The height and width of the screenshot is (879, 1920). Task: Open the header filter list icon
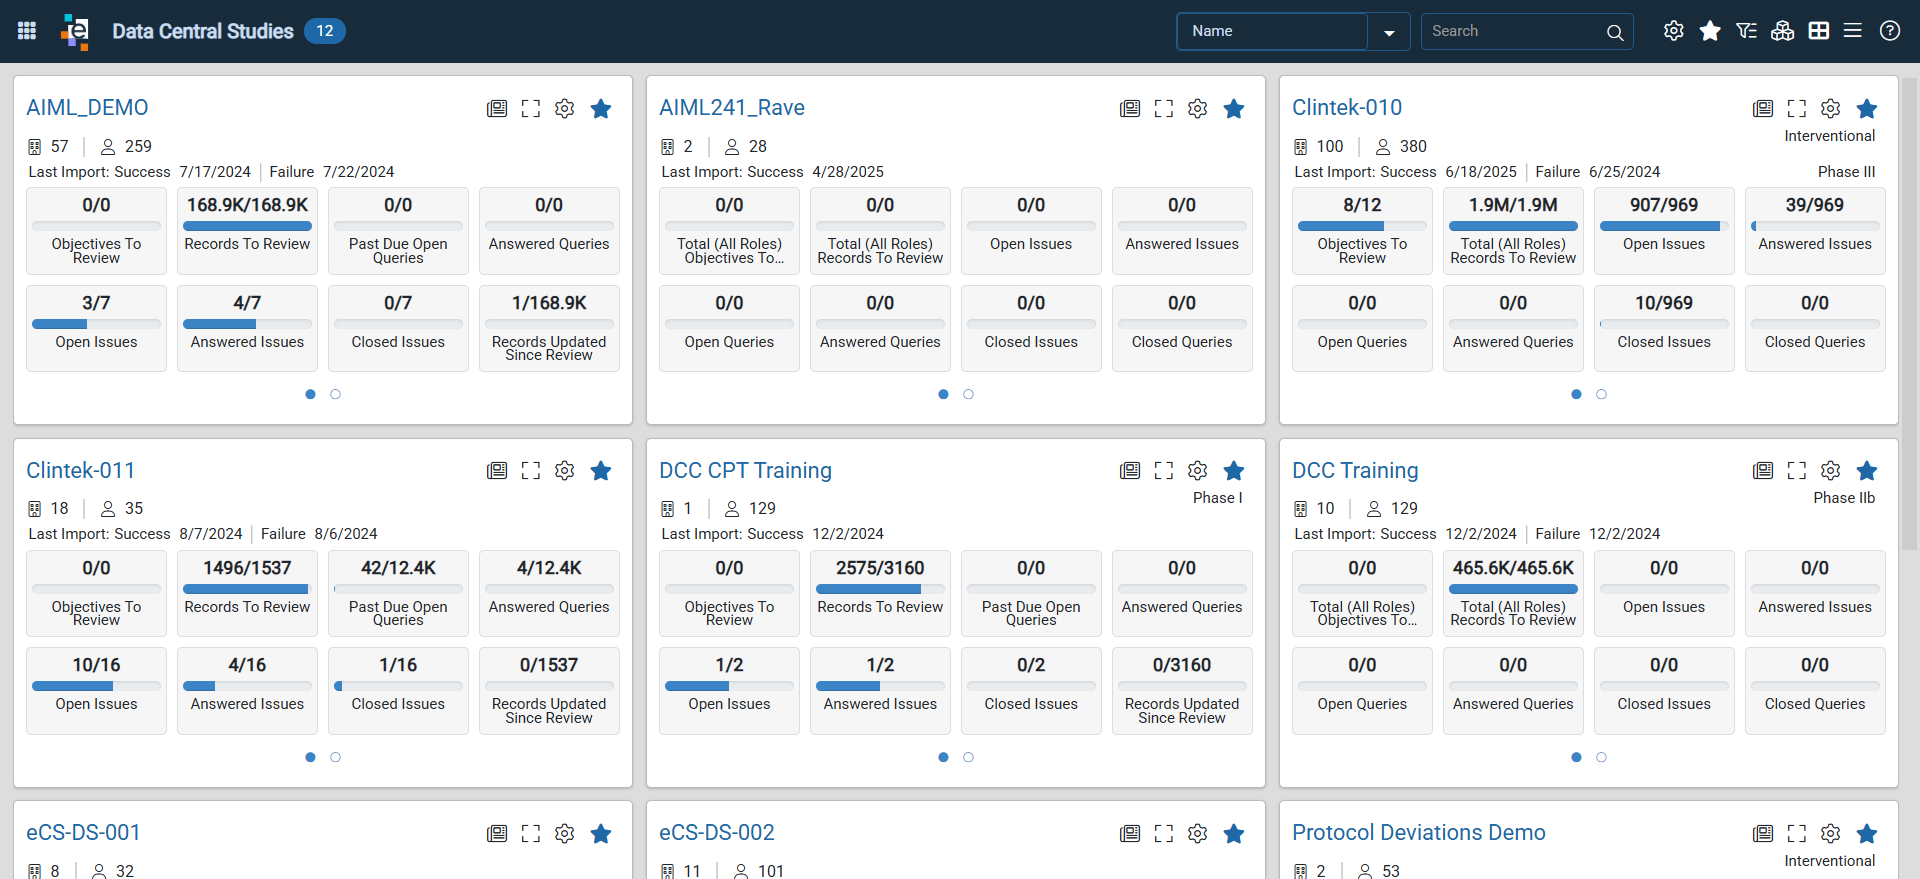point(1746,31)
